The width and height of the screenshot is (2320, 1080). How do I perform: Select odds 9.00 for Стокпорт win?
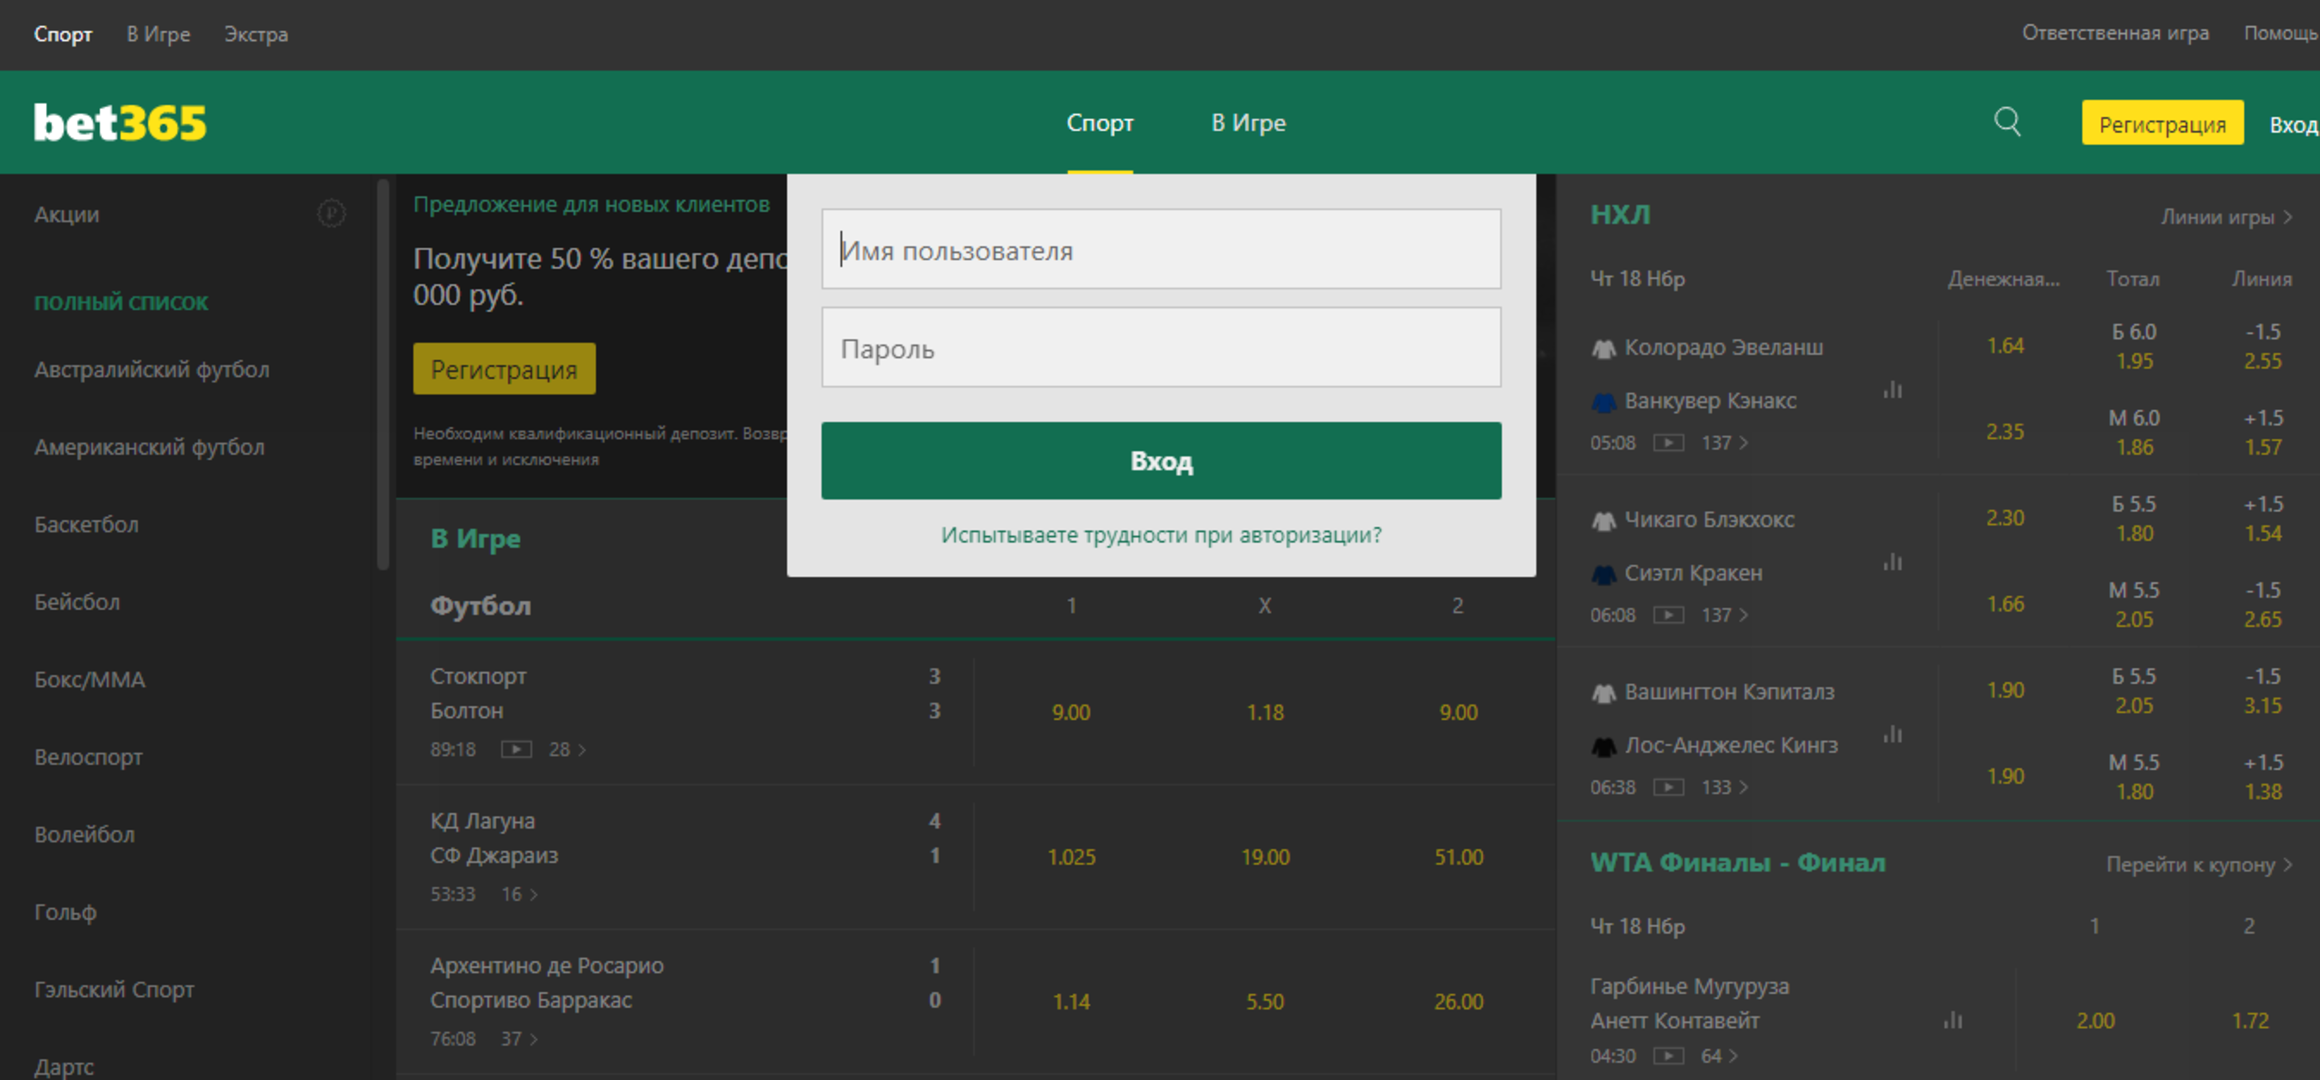[1070, 712]
